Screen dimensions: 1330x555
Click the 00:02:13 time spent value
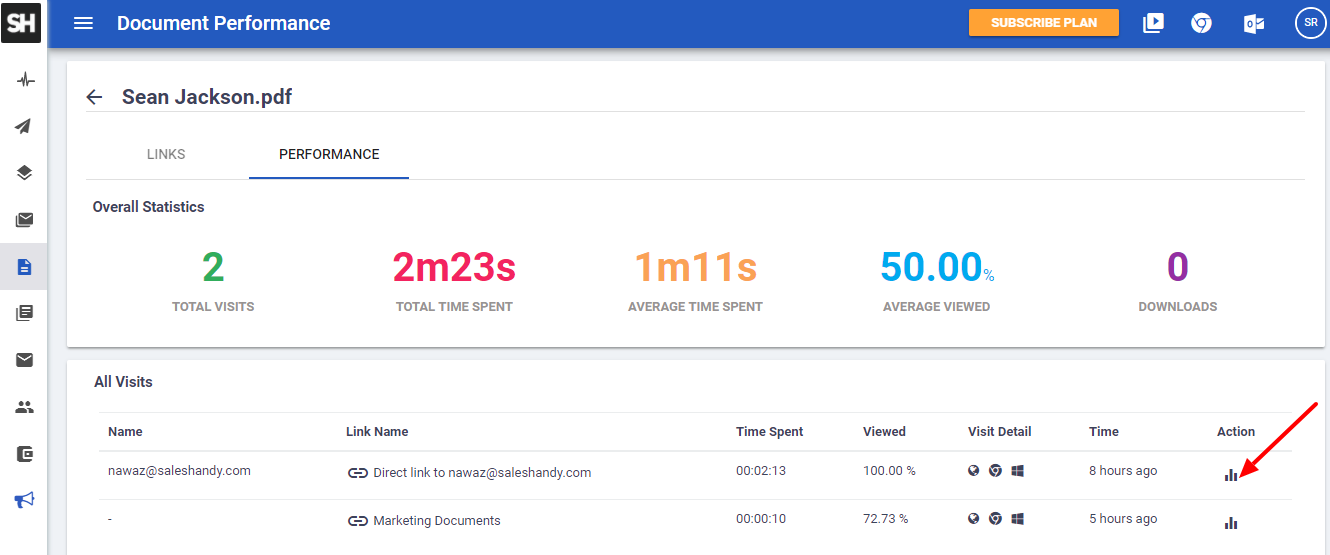pos(762,470)
